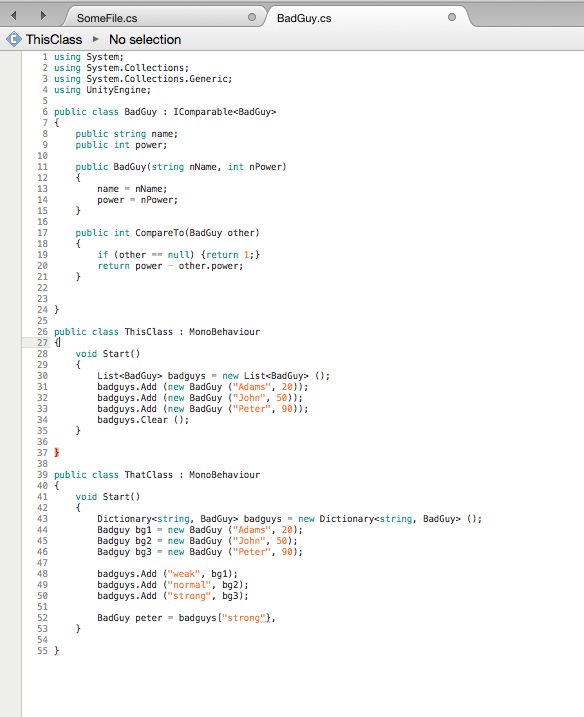The width and height of the screenshot is (584, 717).
Task: Click badguys.Clear () call on line 34
Action: tap(143, 420)
